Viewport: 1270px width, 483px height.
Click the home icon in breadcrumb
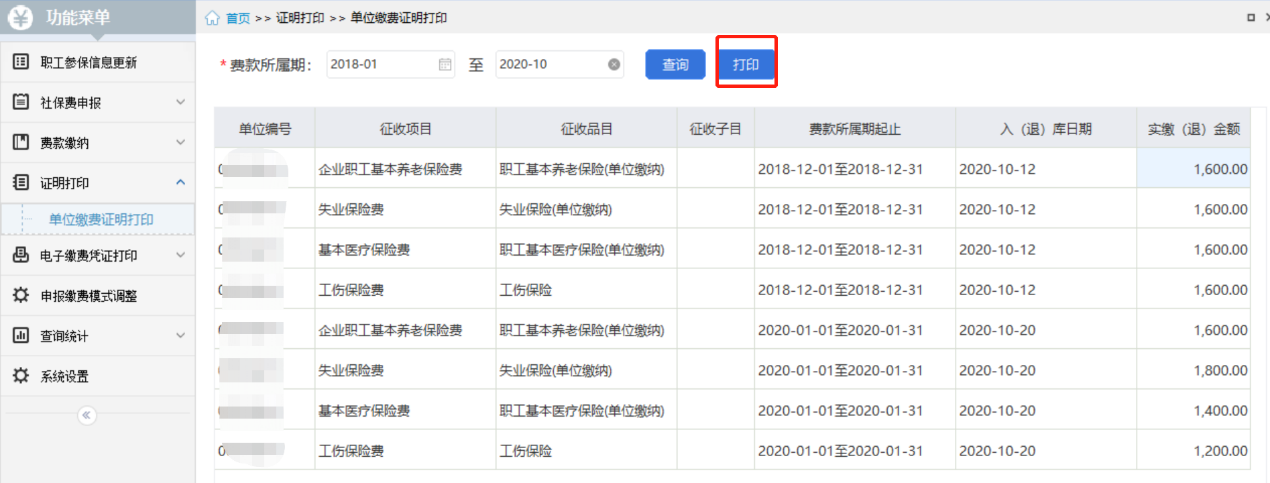click(x=212, y=18)
